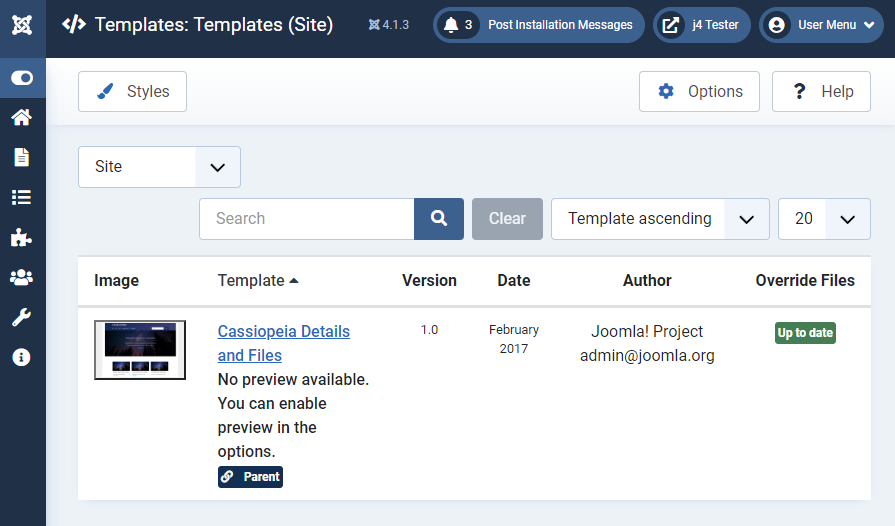
Task: Click the Author column header
Action: (647, 281)
